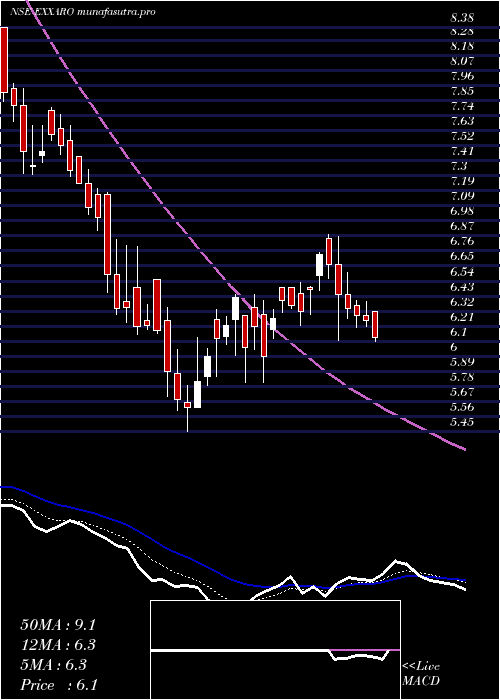Click the 6.87 price axis label
This screenshot has height=700, width=500.
(x=462, y=226)
